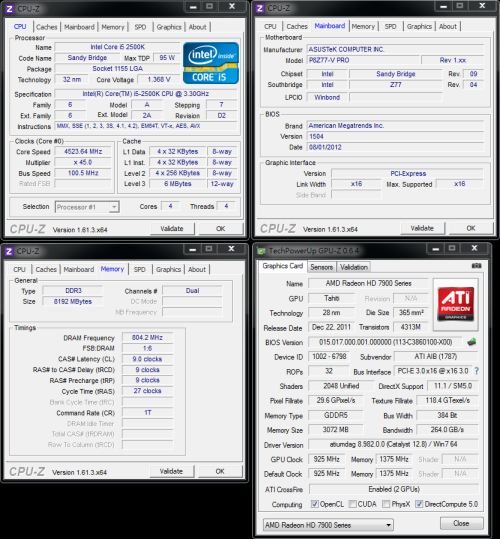Click the Graphic Interface Link Width x16 value
The height and width of the screenshot is (539, 500).
356,184
